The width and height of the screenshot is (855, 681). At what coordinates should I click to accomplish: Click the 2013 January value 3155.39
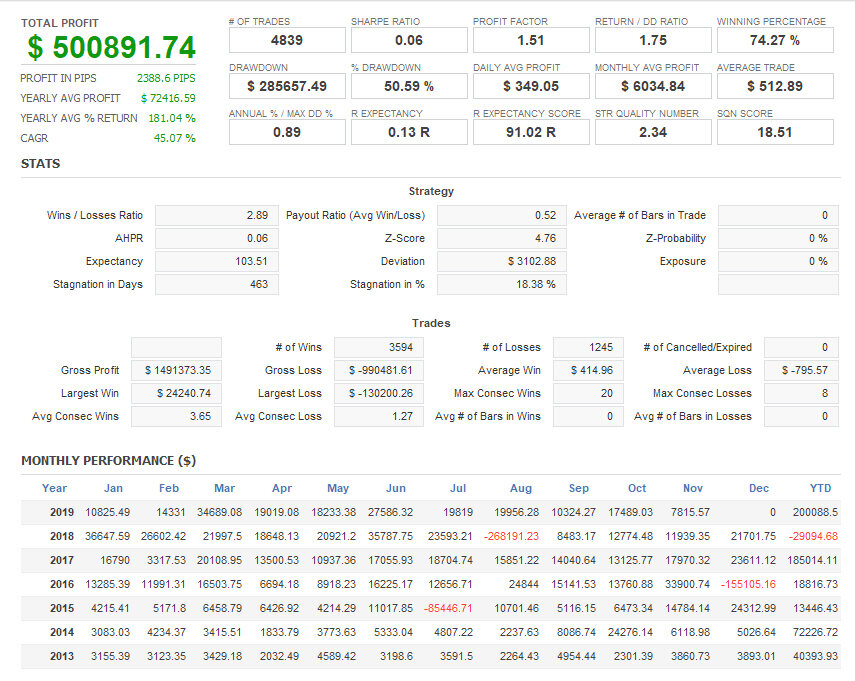point(111,656)
